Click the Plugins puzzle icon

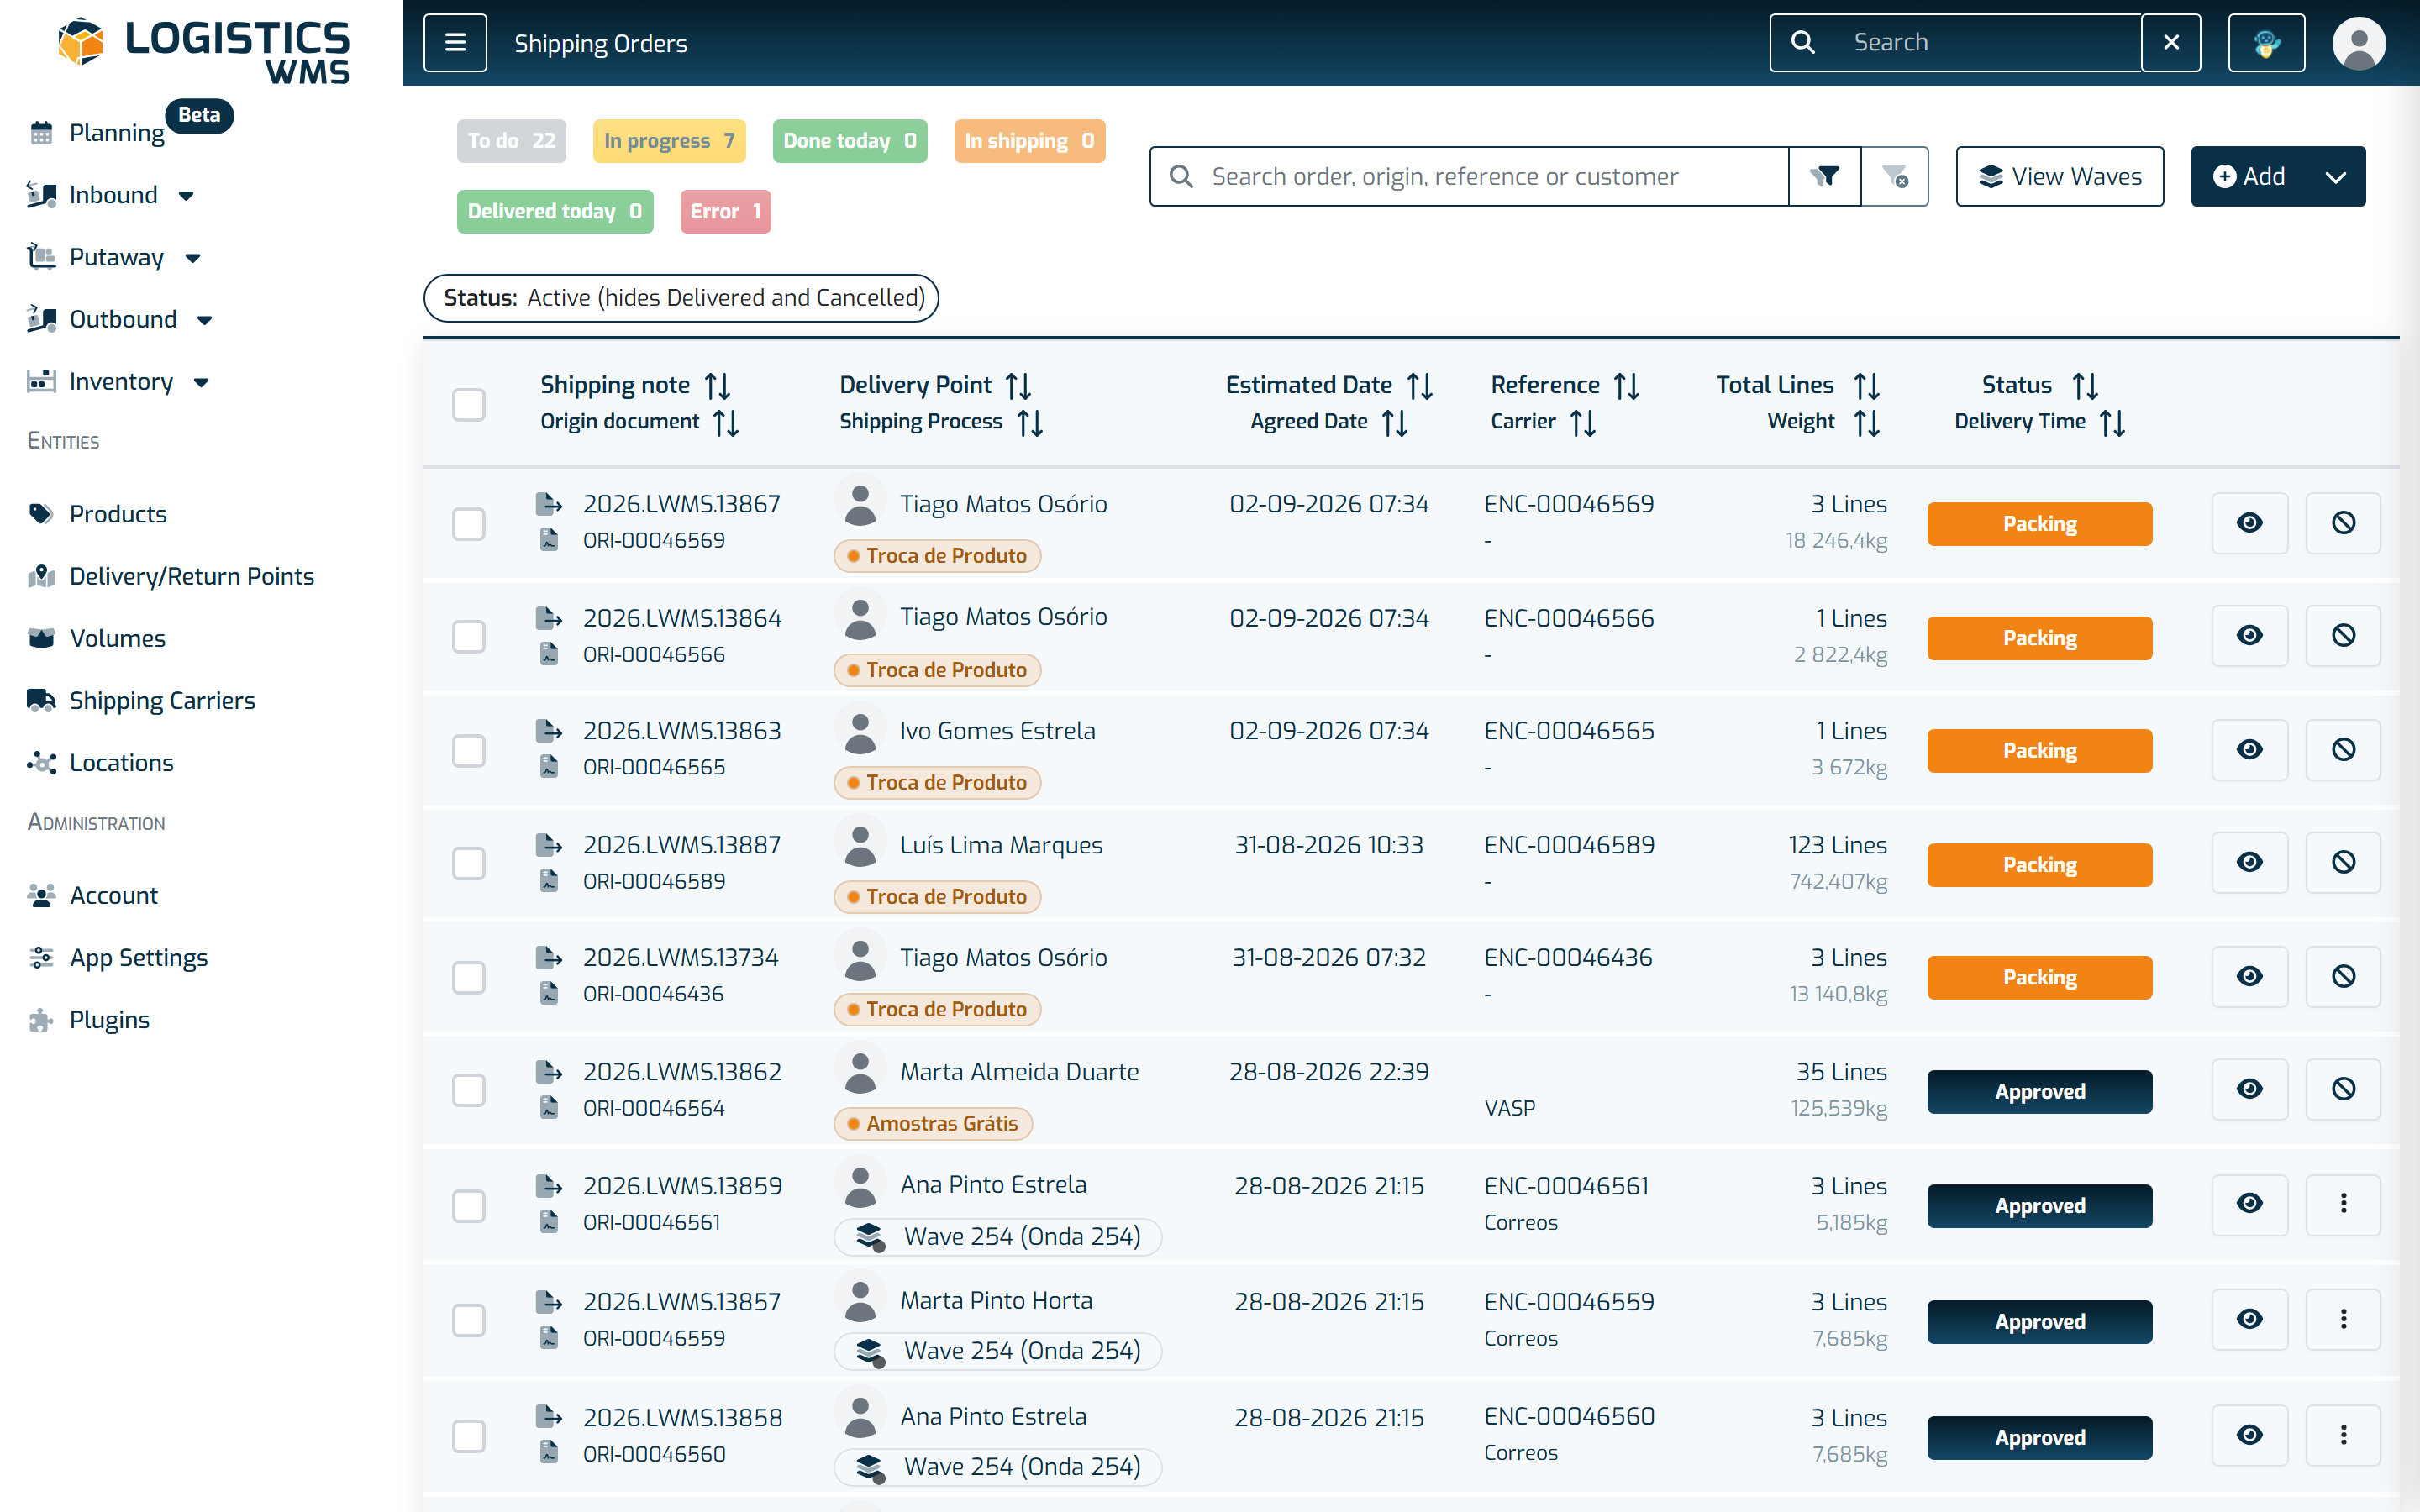pyautogui.click(x=41, y=1020)
